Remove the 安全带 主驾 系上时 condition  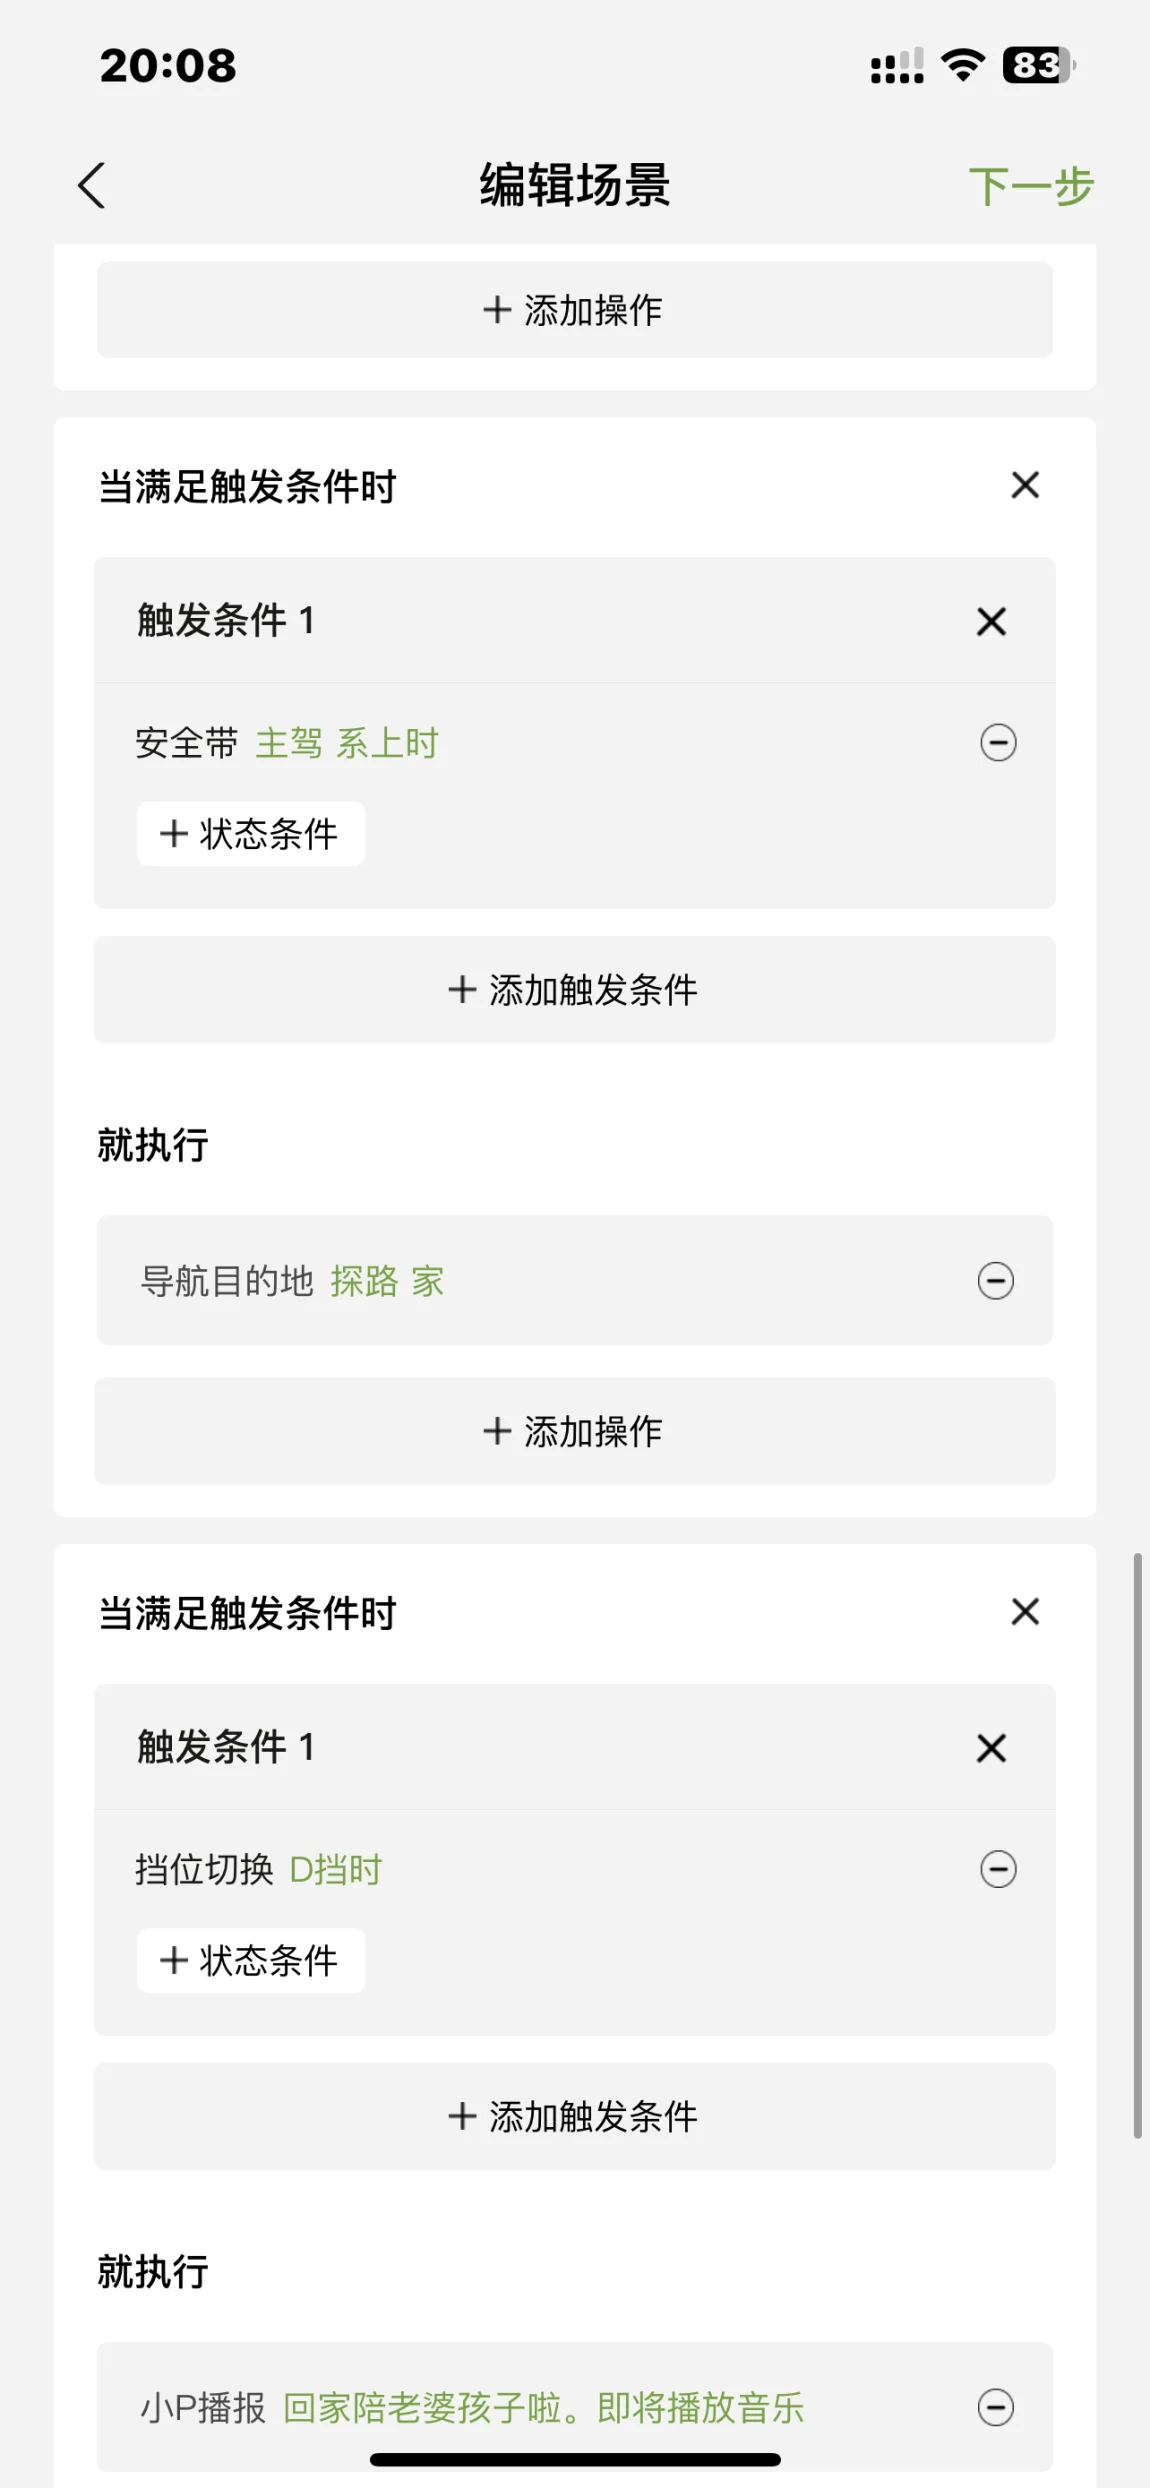click(998, 743)
